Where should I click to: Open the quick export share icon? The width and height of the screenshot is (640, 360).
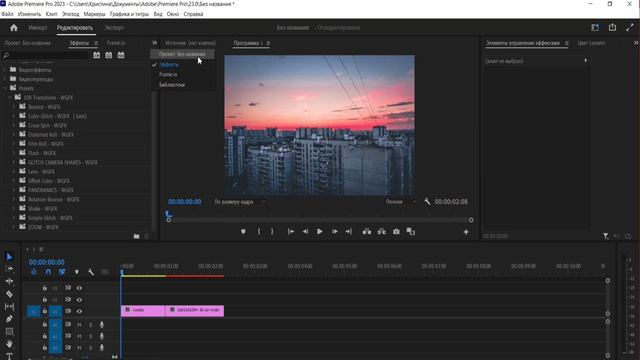[612, 27]
